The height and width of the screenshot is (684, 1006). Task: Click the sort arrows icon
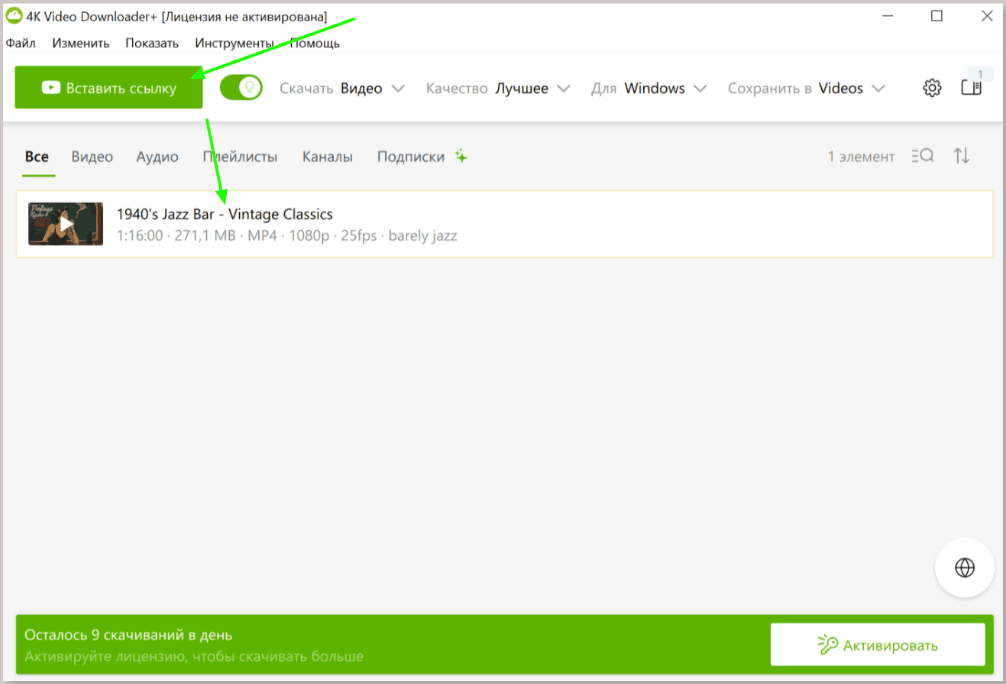[961, 156]
